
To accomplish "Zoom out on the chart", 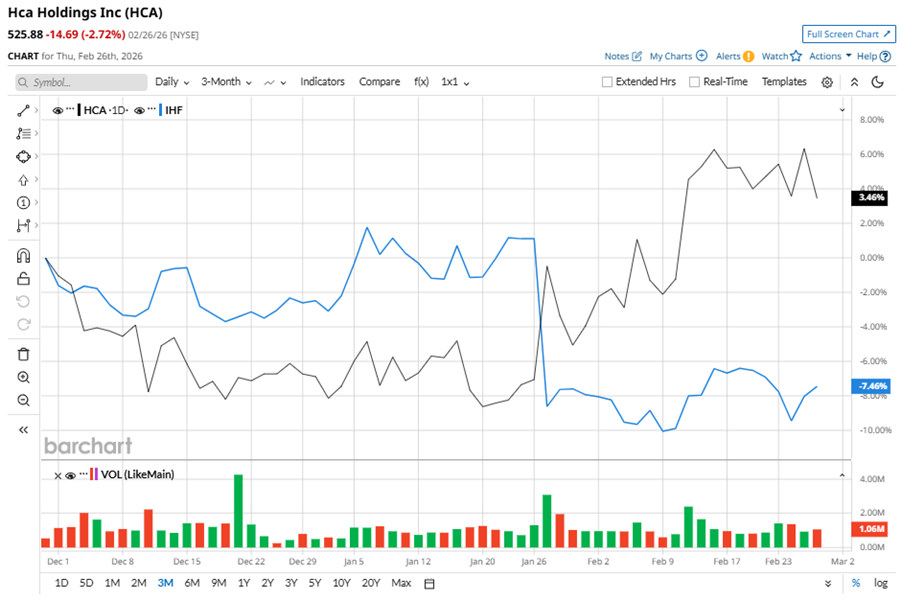I will (23, 400).
